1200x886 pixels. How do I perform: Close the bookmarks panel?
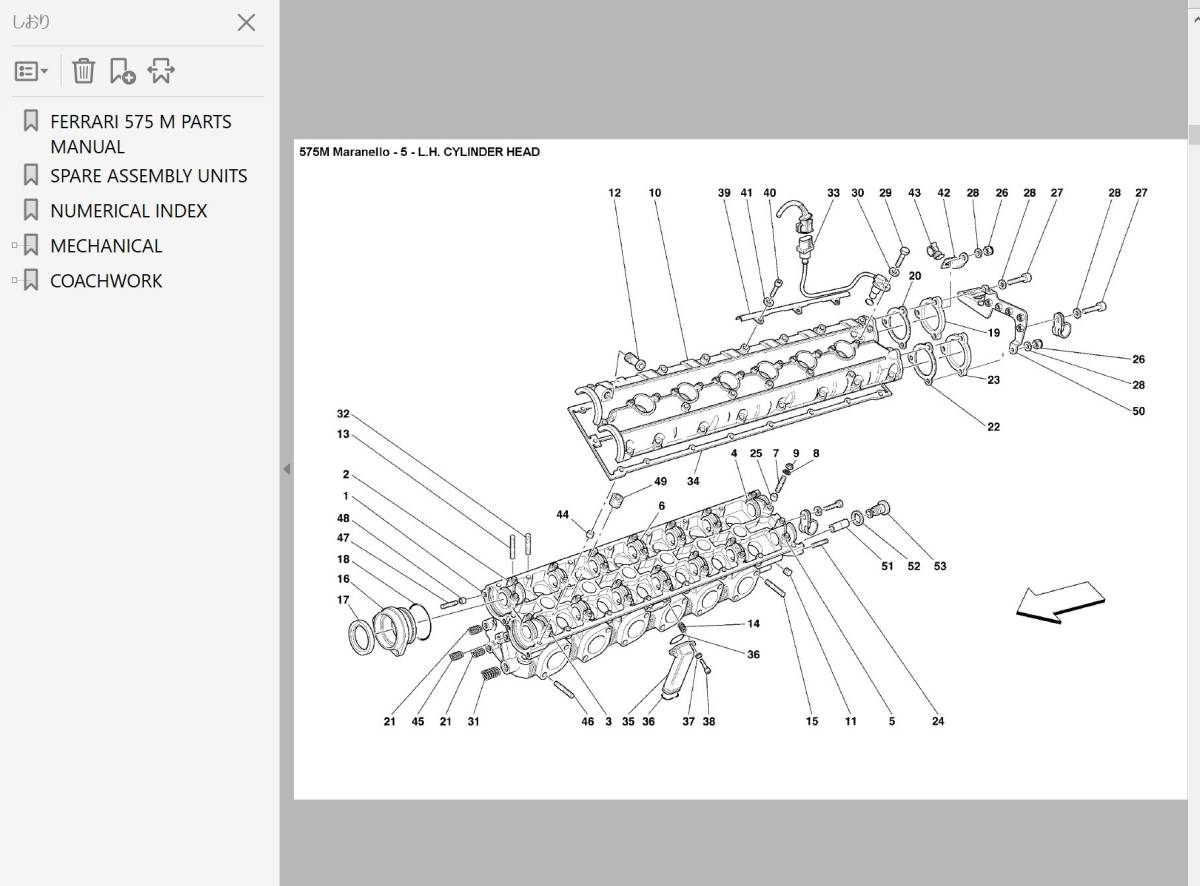(245, 22)
